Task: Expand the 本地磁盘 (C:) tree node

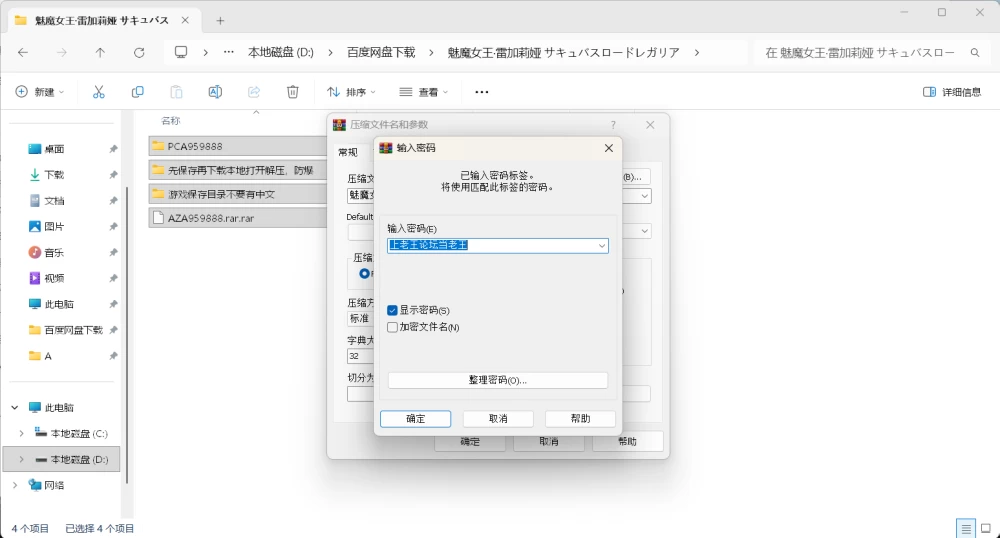Action: [x=21, y=433]
